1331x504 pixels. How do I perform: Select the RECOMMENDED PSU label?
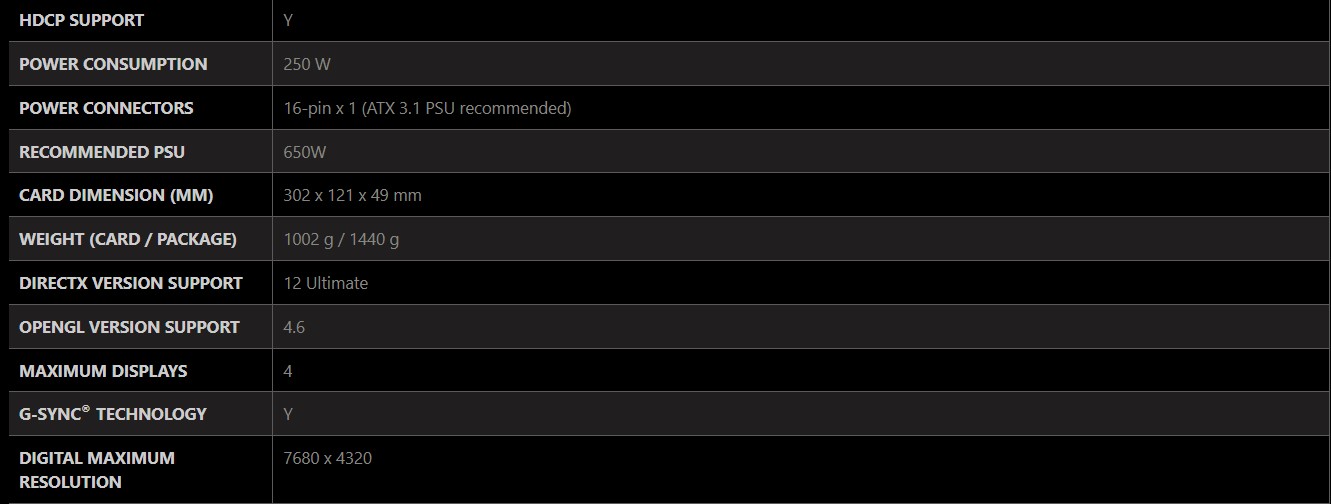pyautogui.click(x=102, y=152)
